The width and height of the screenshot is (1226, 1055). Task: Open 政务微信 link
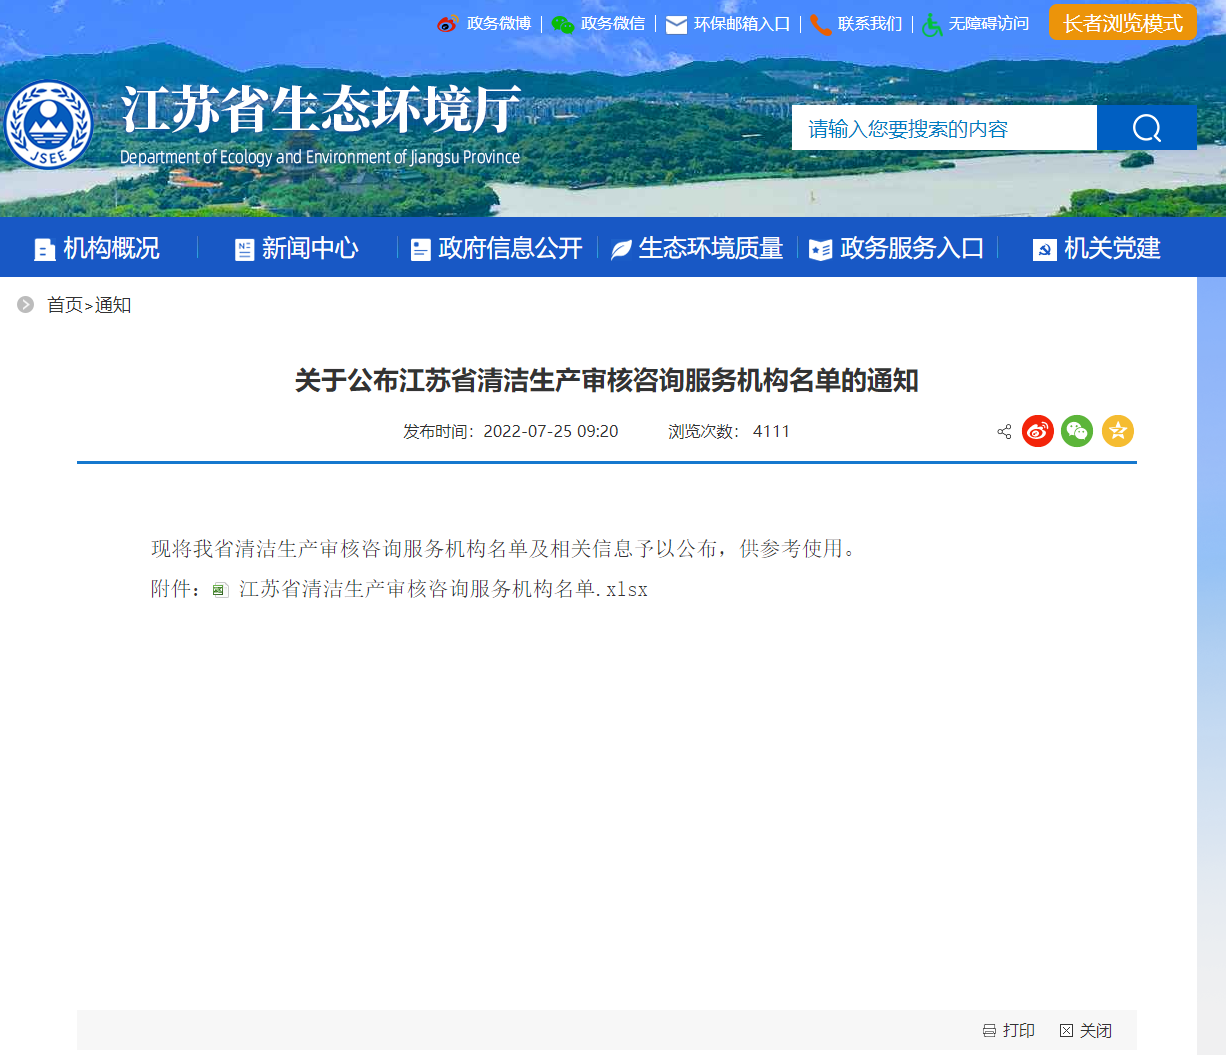(613, 24)
